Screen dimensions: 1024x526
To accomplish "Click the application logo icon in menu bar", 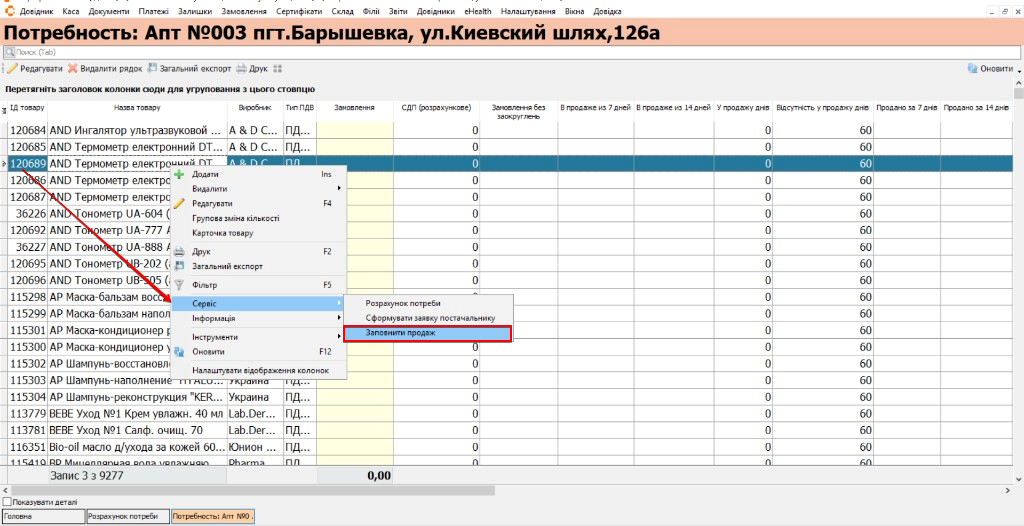I will tap(9, 11).
